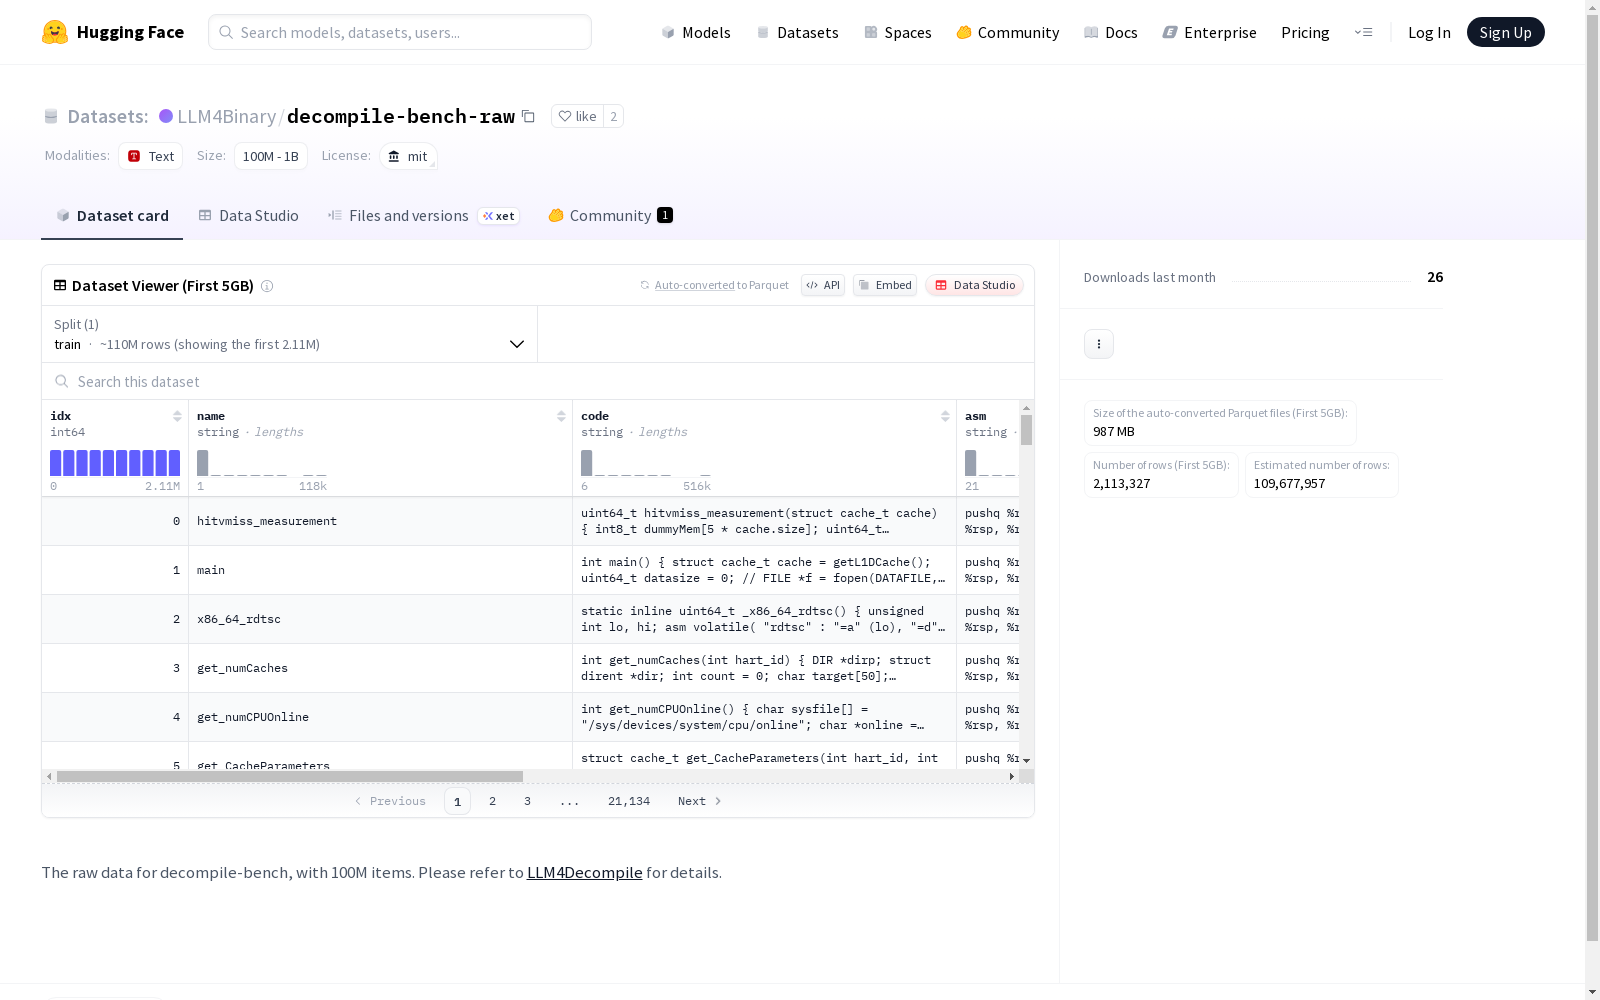Click the Parquet size value 987 MB
Screen dimensions: 1600x1000
(1114, 431)
